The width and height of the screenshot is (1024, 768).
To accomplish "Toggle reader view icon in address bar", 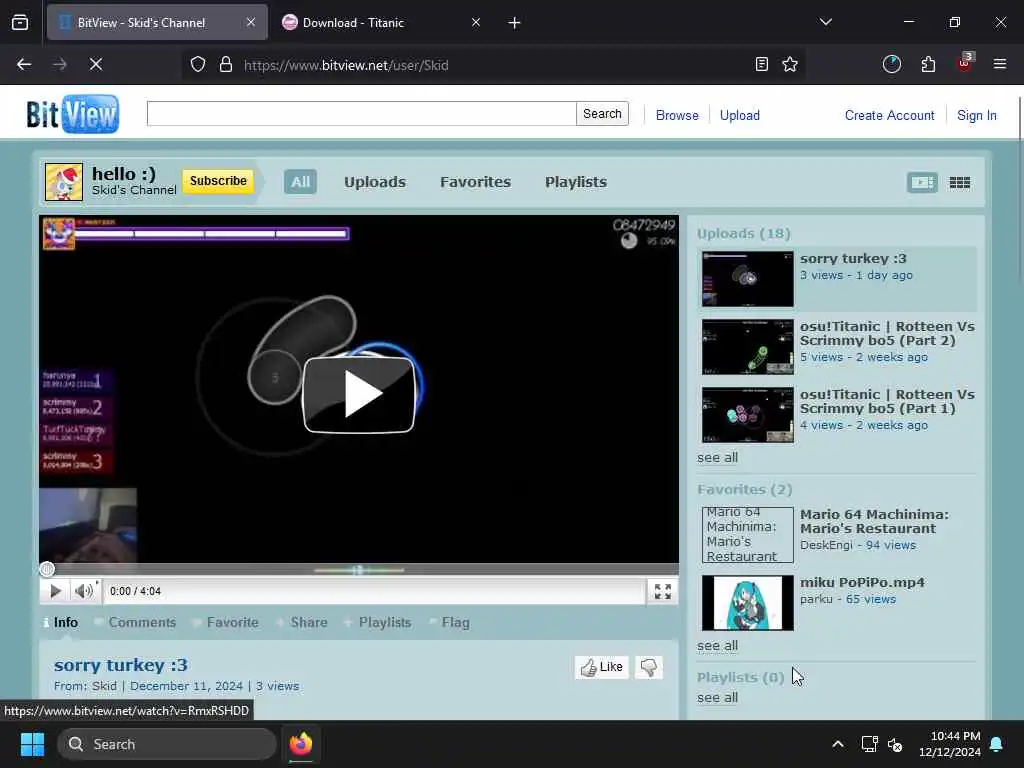I will [x=761, y=64].
